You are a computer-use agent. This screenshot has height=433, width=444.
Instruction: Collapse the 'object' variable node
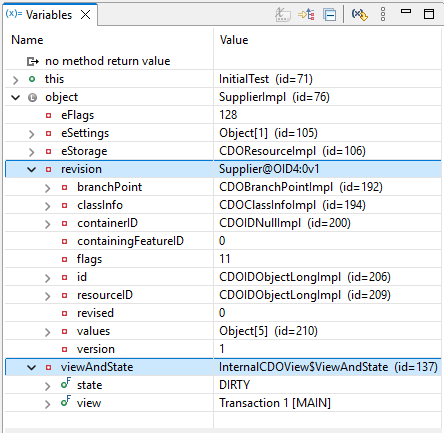pyautogui.click(x=15, y=98)
